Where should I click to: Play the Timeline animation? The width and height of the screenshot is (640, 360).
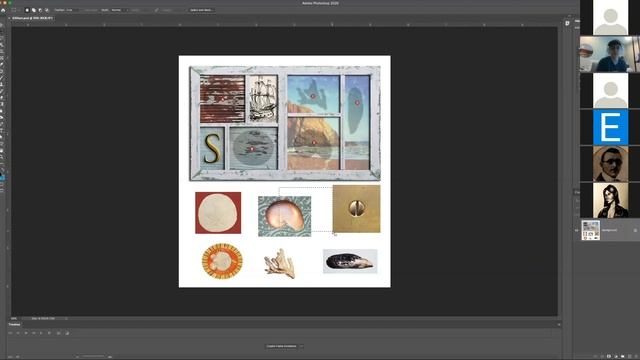pyautogui.click(x=26, y=333)
